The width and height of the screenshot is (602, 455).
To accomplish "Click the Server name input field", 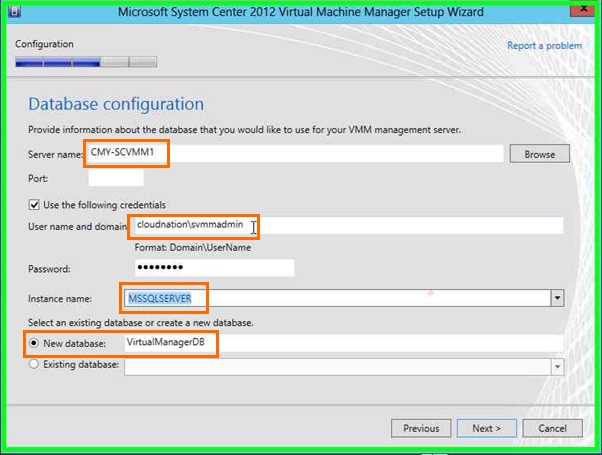I will point(296,154).
